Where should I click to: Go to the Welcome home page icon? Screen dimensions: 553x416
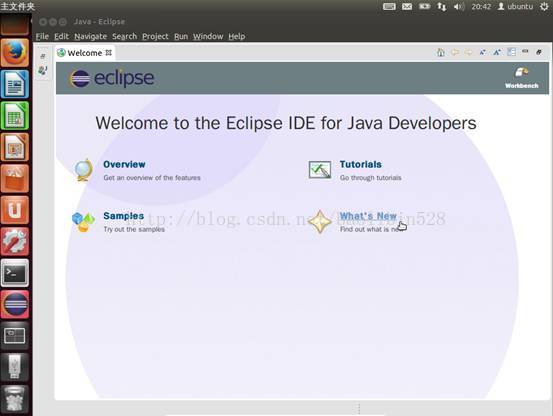(x=440, y=53)
